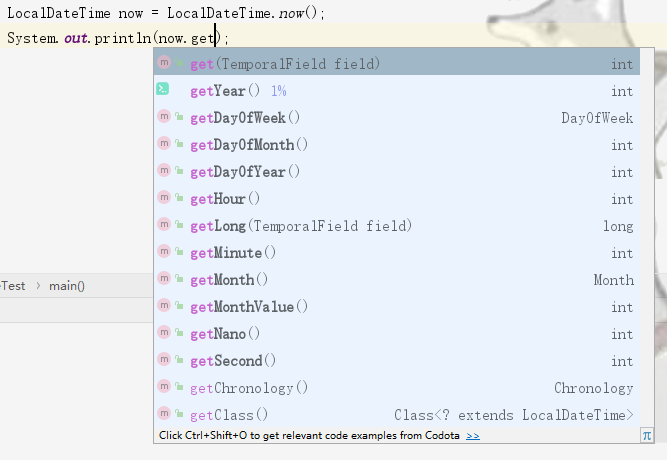Click main() in the breadcrumb bar

[x=67, y=286]
